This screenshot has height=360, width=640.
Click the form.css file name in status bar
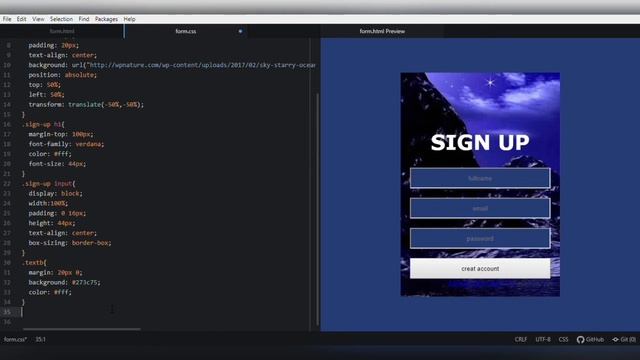[16, 339]
